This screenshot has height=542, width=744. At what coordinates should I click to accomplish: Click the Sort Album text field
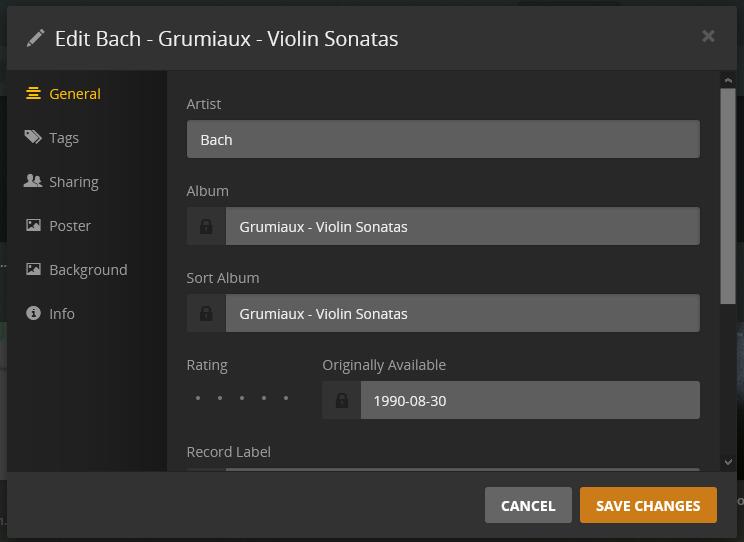coord(462,313)
